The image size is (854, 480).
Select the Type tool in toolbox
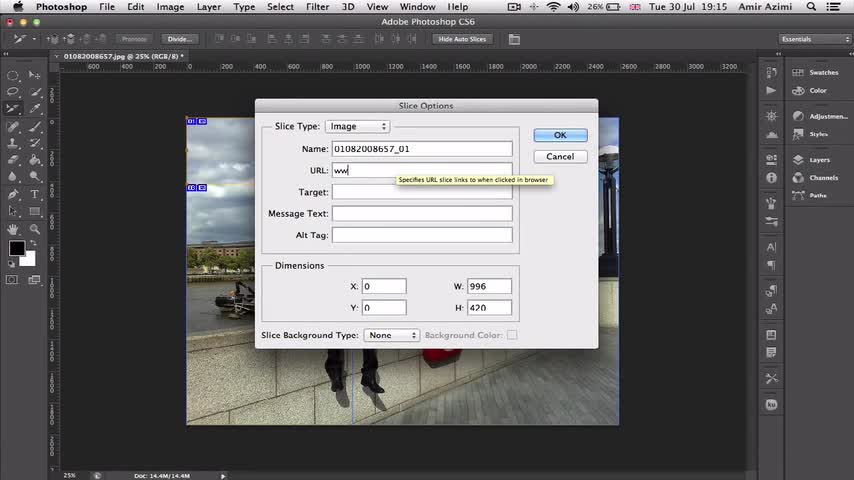pos(35,194)
